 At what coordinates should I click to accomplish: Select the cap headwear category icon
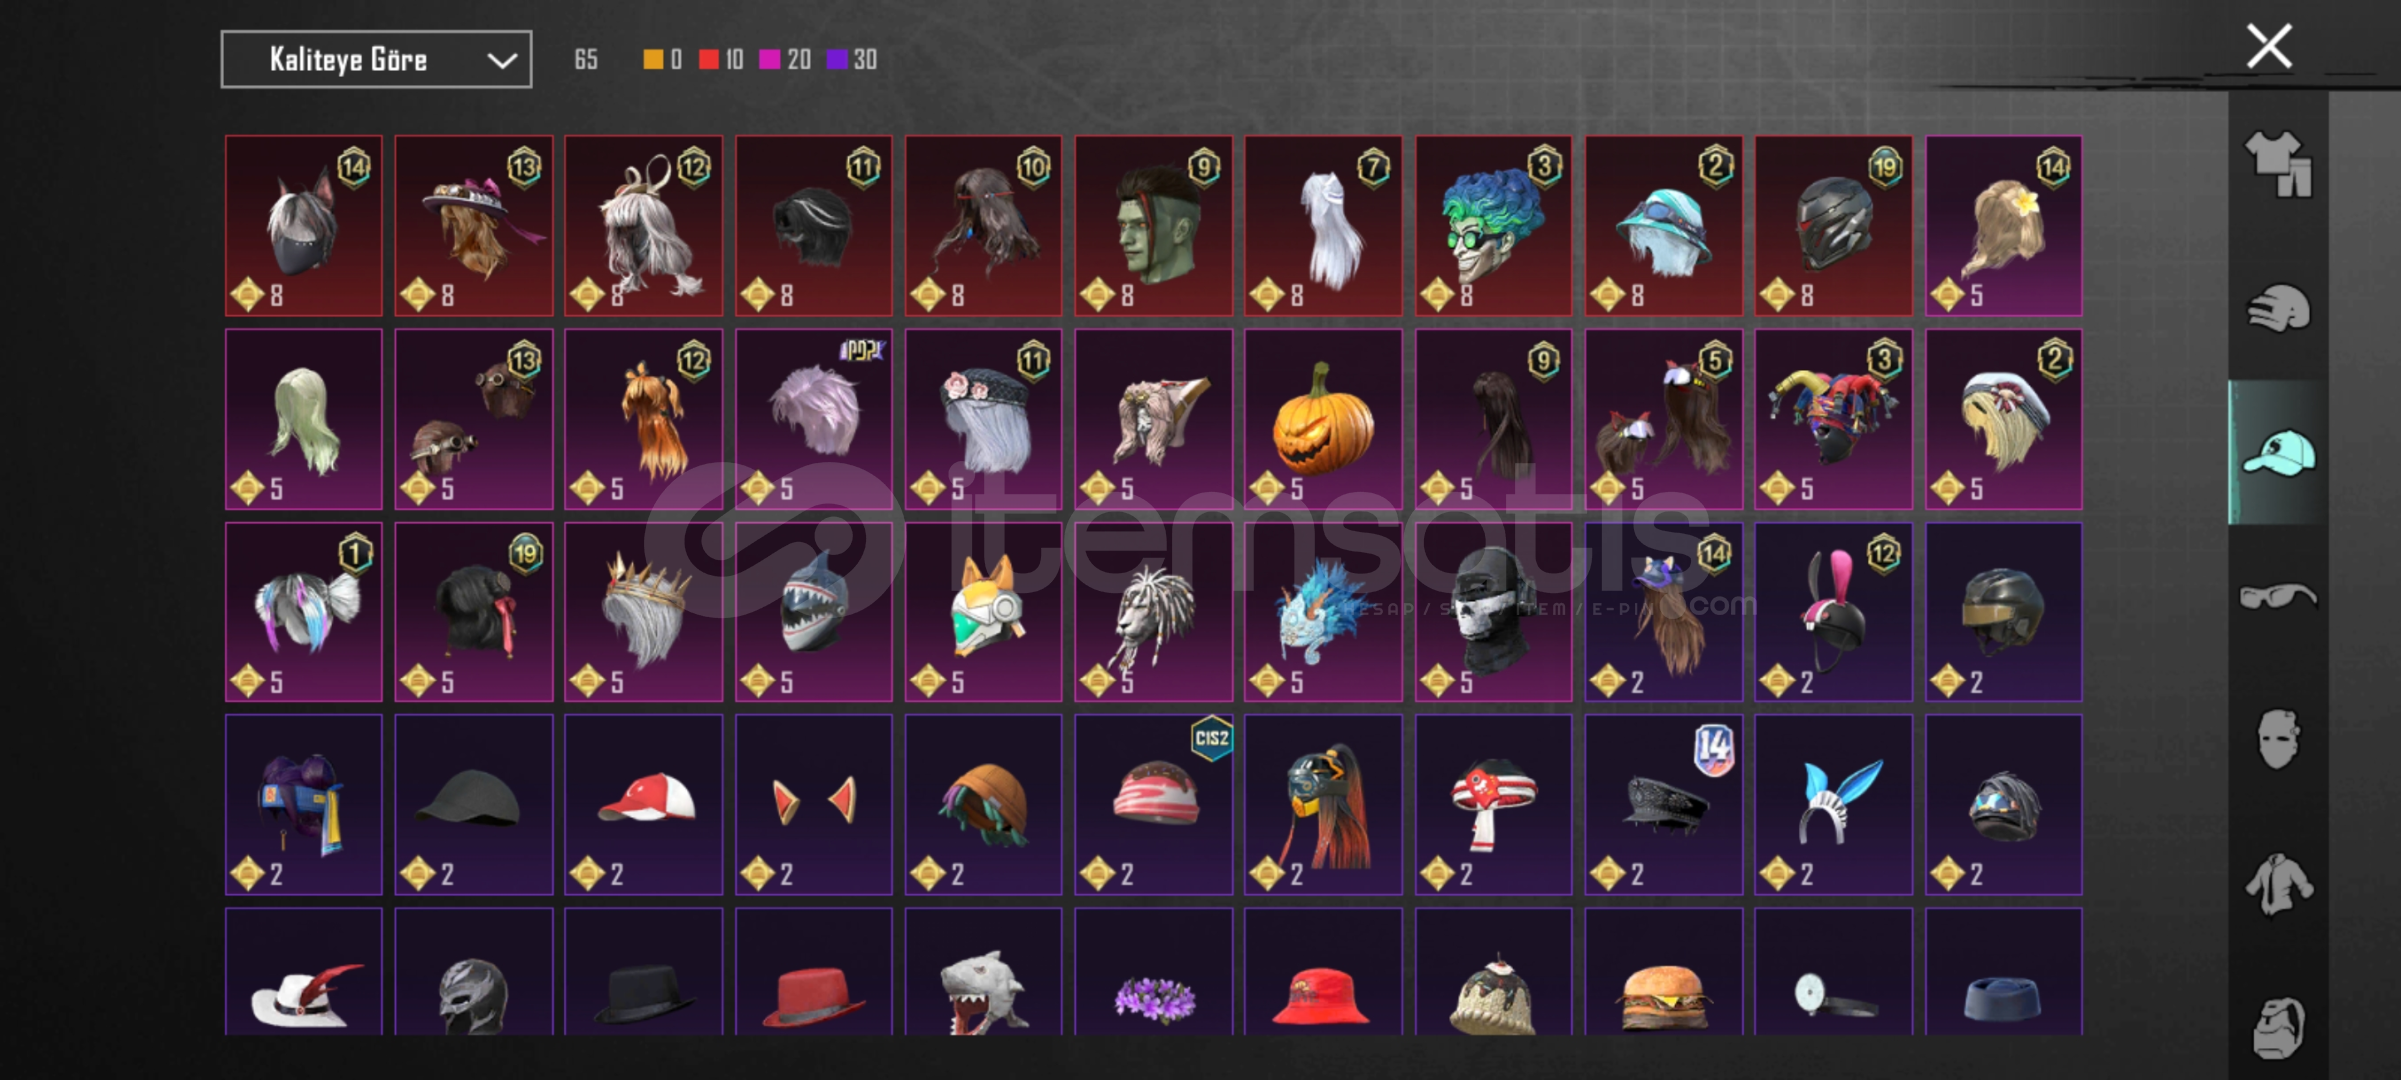click(x=2278, y=453)
